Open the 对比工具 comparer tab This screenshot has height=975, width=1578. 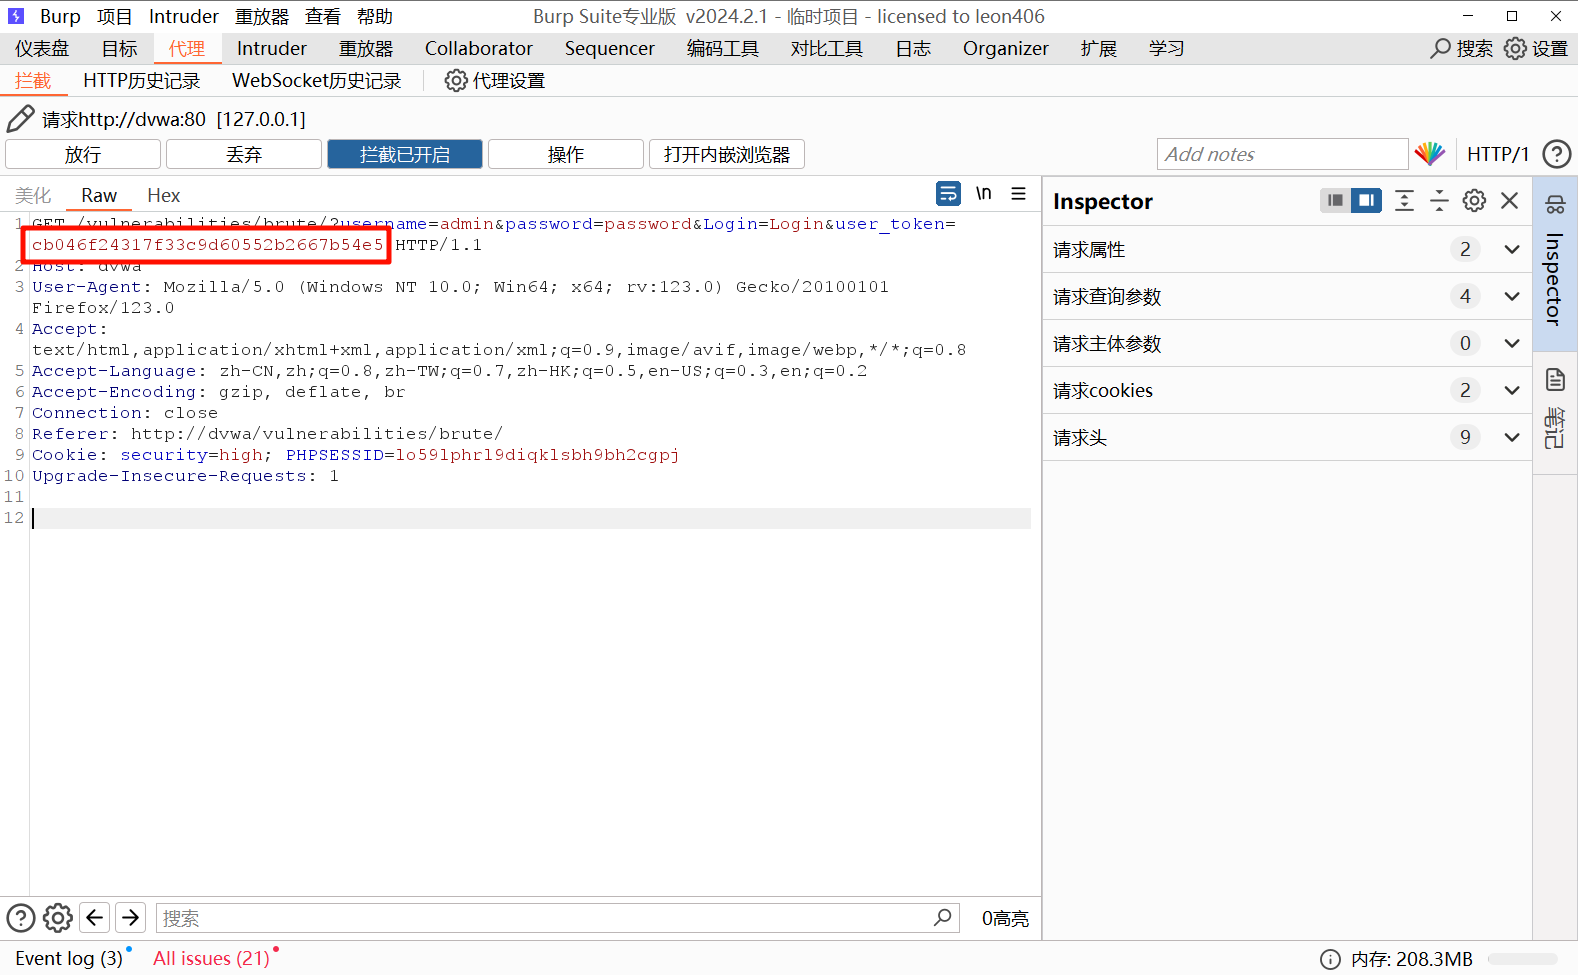click(827, 48)
